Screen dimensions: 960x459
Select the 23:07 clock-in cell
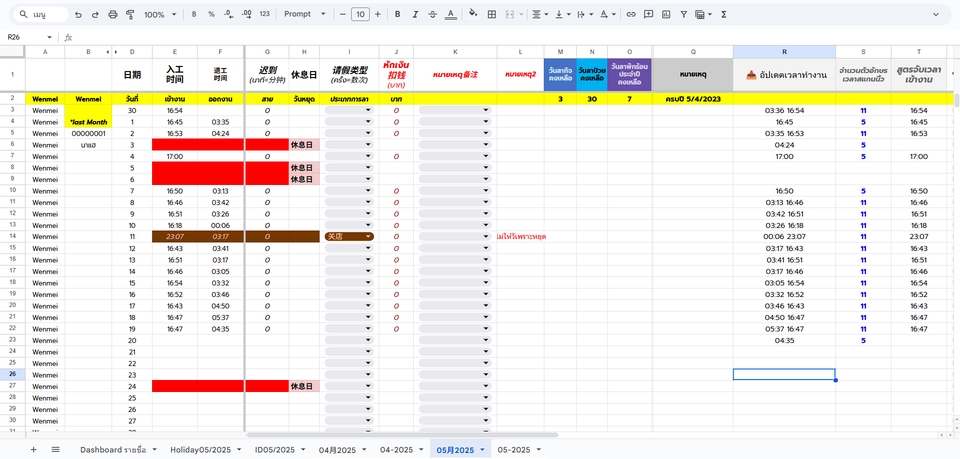click(x=174, y=236)
